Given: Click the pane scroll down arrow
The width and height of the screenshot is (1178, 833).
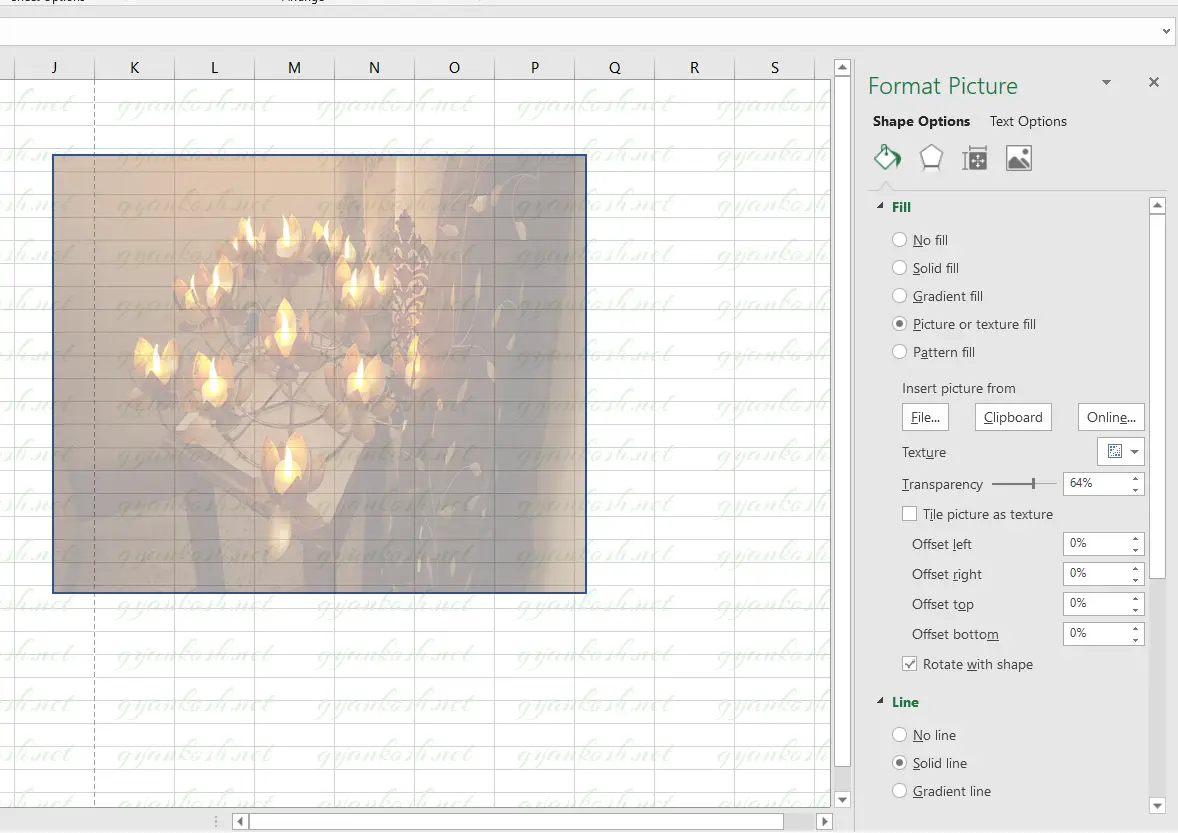Looking at the screenshot, I should tap(1157, 806).
